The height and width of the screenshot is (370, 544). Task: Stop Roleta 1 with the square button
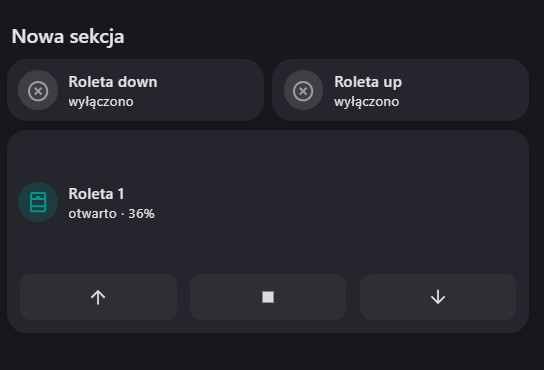pyautogui.click(x=268, y=297)
